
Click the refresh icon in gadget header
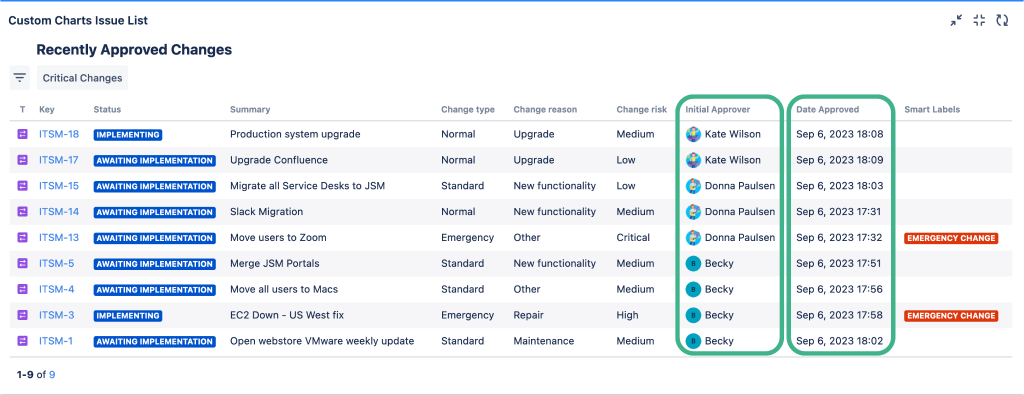coord(1002,20)
